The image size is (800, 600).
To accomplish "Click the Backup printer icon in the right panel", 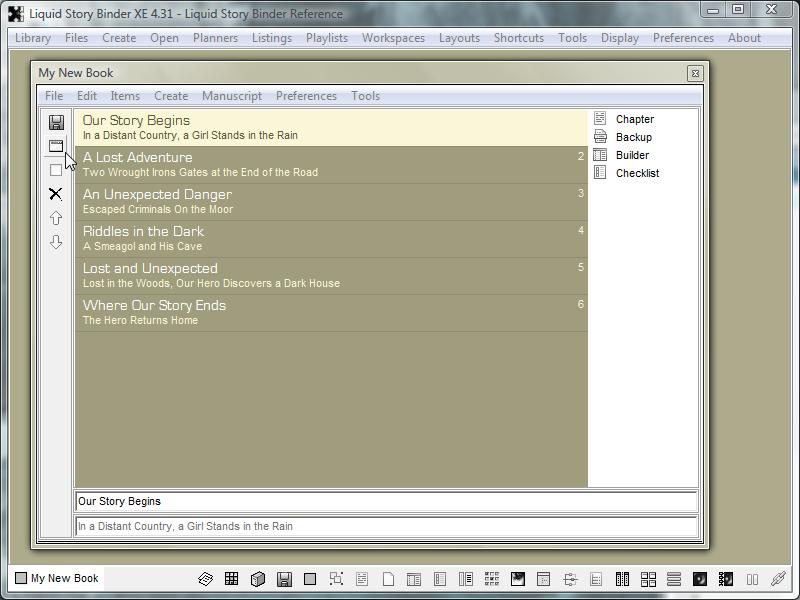I will tap(600, 137).
